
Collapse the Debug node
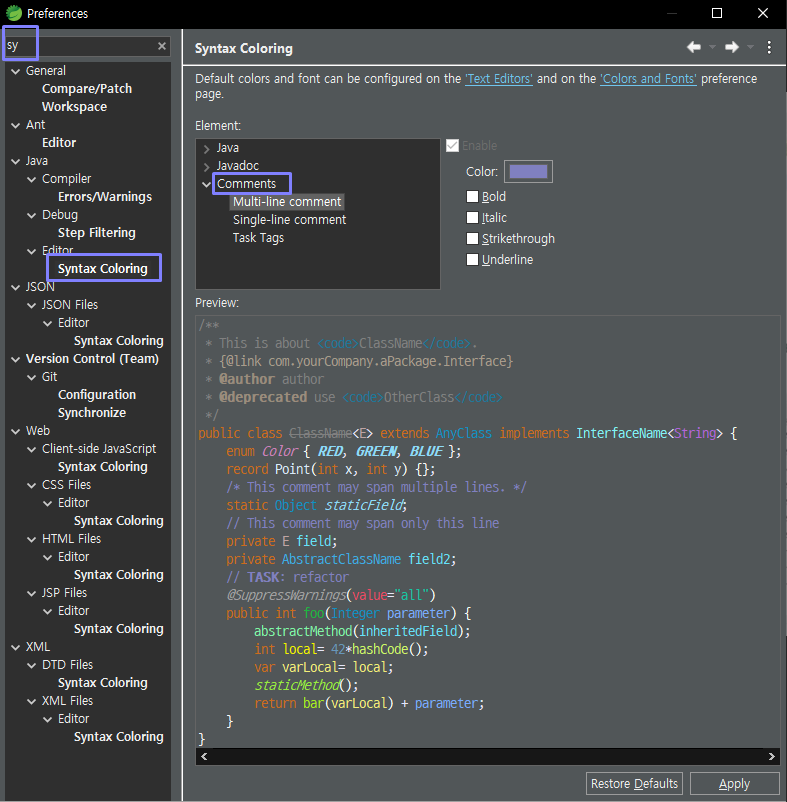(x=32, y=215)
